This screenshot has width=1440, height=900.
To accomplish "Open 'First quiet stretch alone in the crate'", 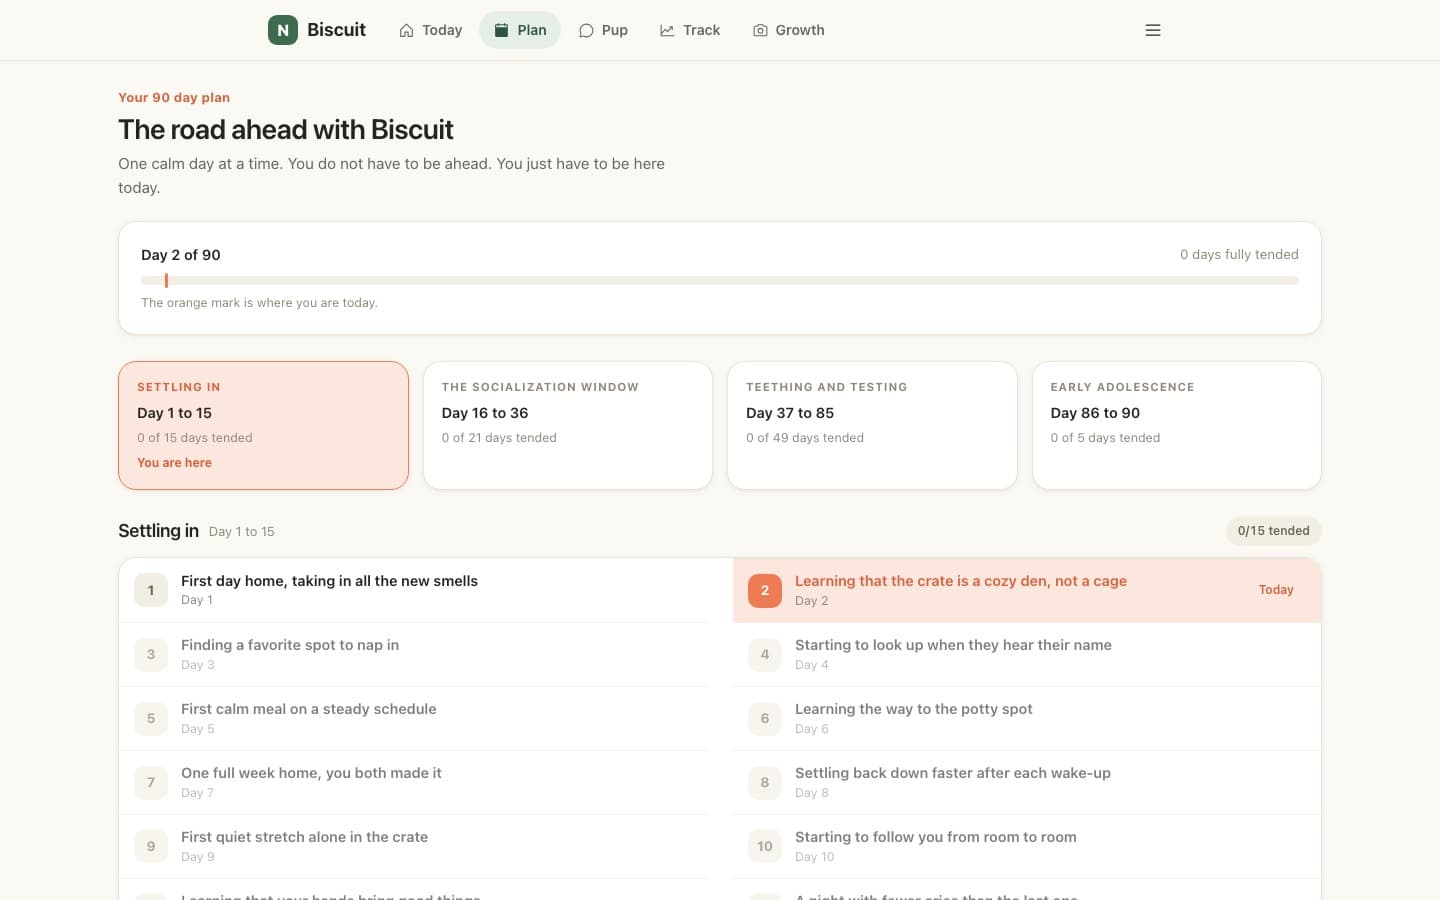I will coord(413,846).
